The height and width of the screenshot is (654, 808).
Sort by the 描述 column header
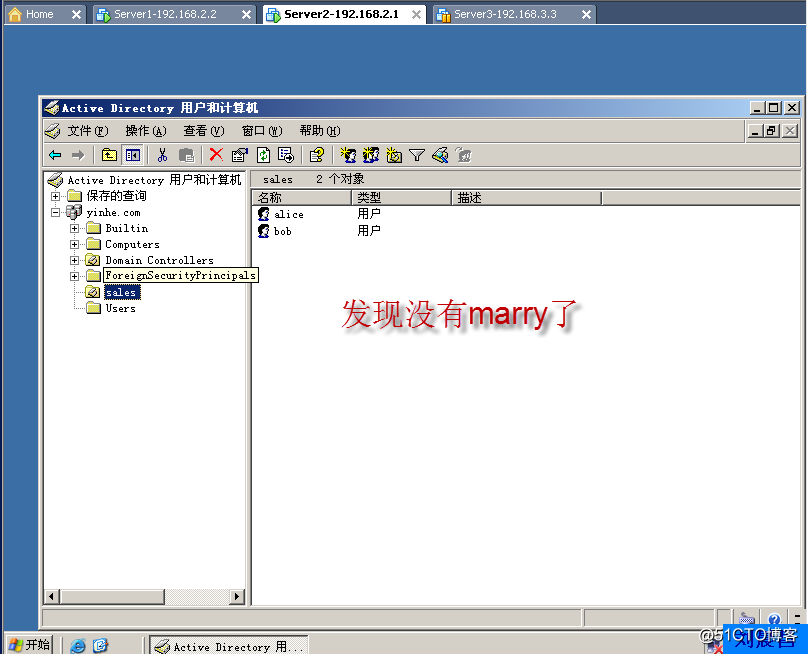pyautogui.click(x=527, y=197)
